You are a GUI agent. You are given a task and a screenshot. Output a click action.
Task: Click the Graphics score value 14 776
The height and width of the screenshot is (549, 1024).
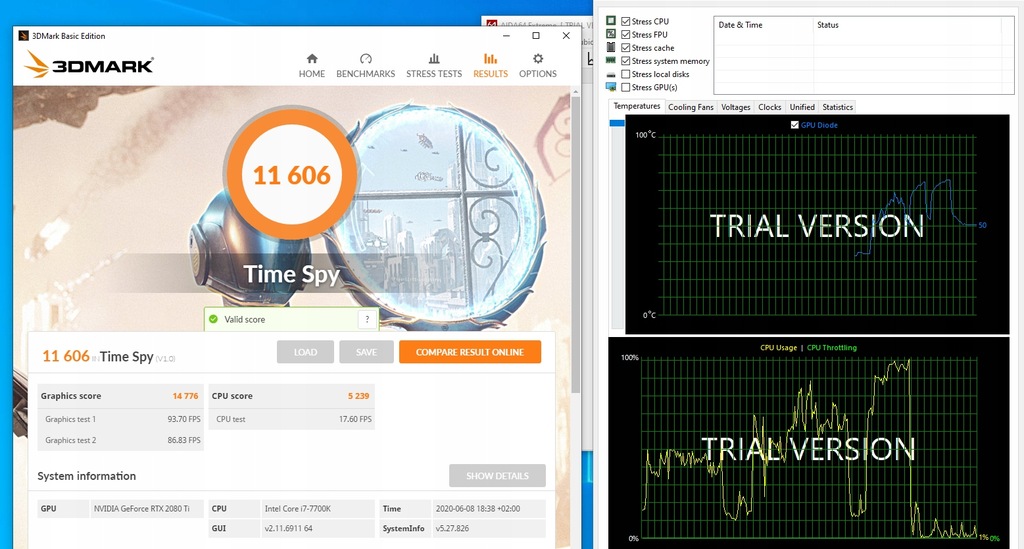click(185, 396)
